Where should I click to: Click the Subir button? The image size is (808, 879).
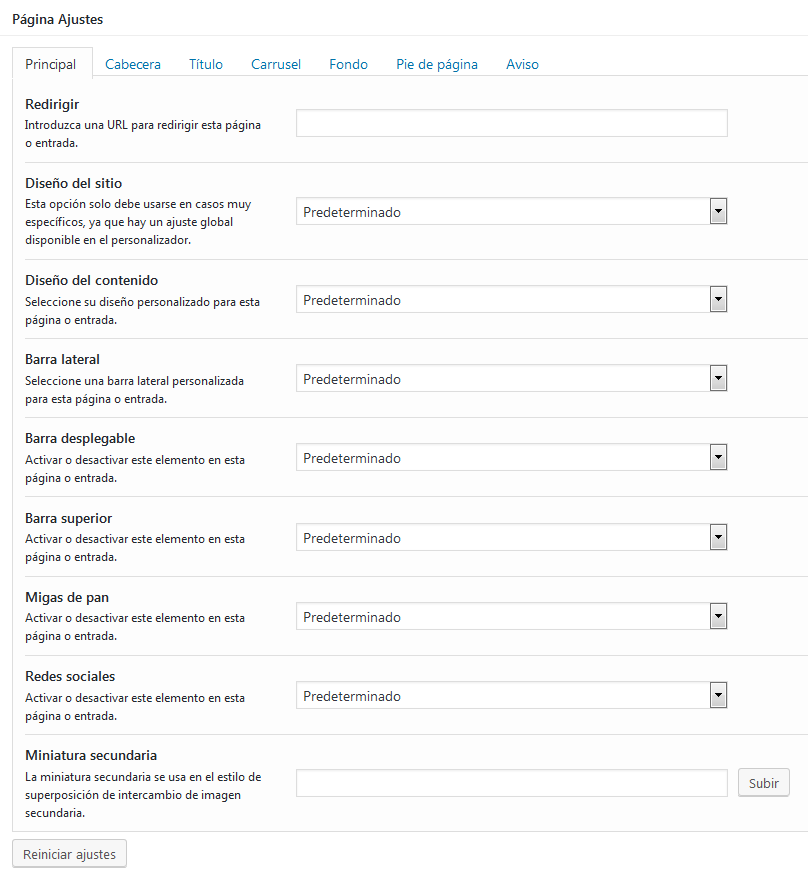[764, 783]
